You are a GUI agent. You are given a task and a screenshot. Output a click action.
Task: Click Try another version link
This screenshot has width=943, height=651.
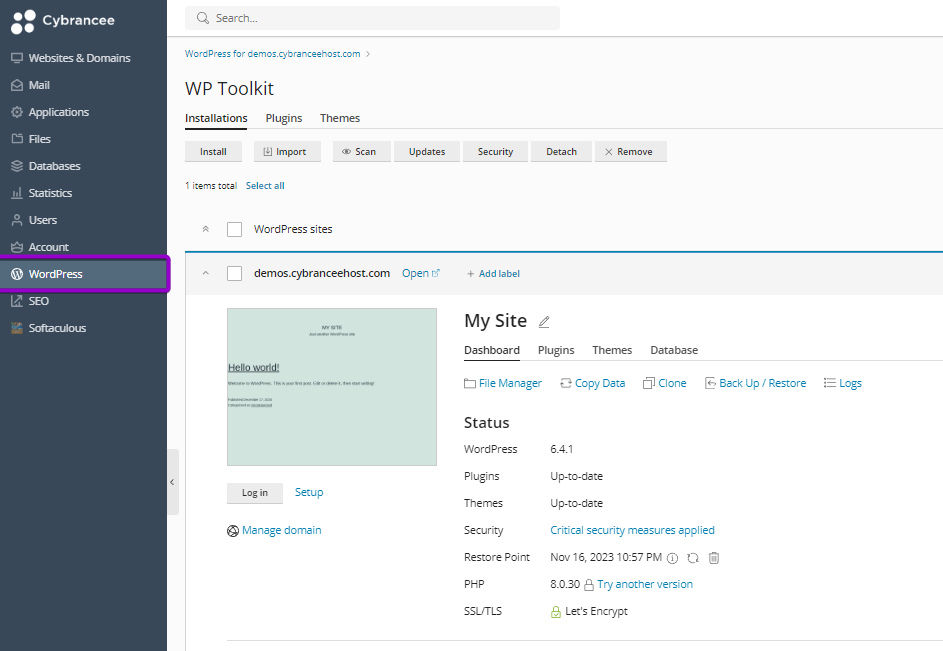[645, 584]
